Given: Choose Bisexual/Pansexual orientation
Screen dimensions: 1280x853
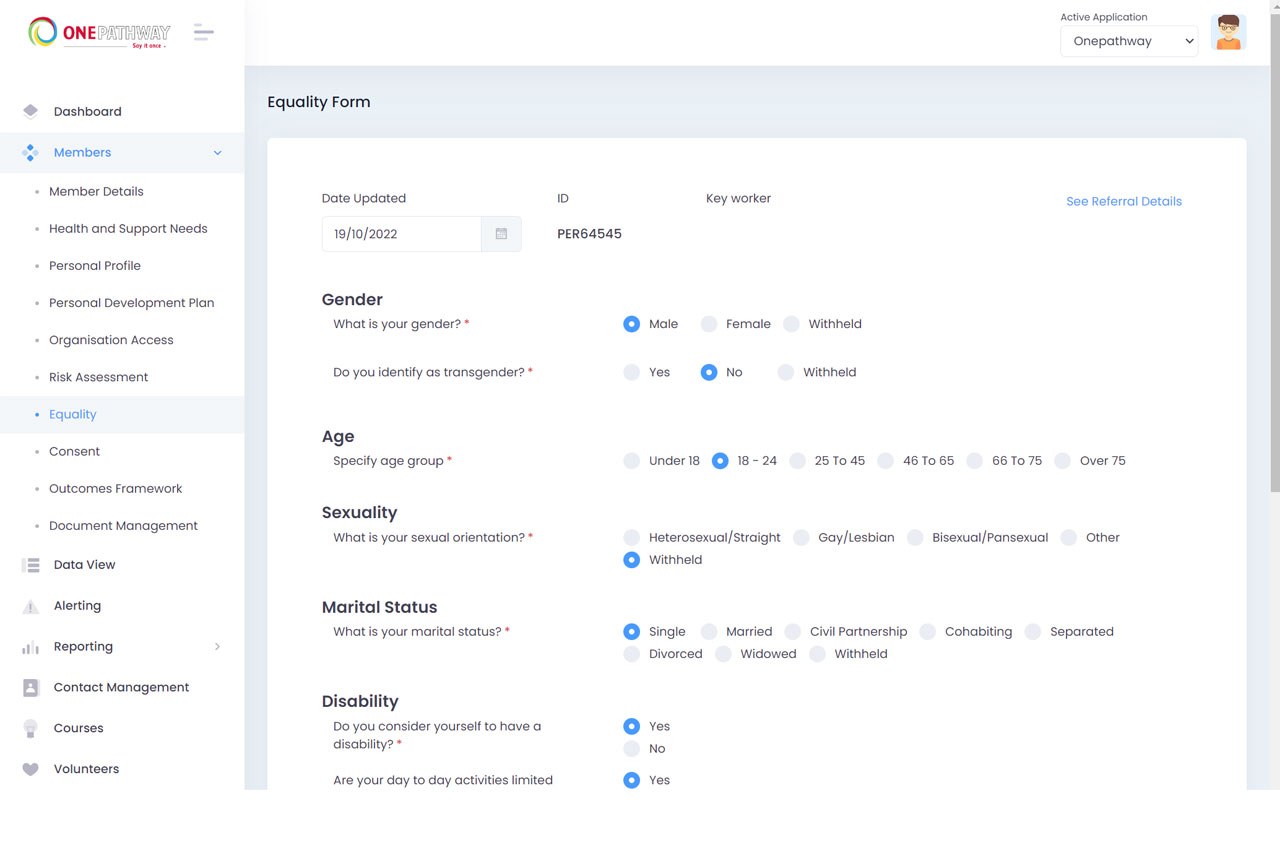Looking at the screenshot, I should (915, 538).
